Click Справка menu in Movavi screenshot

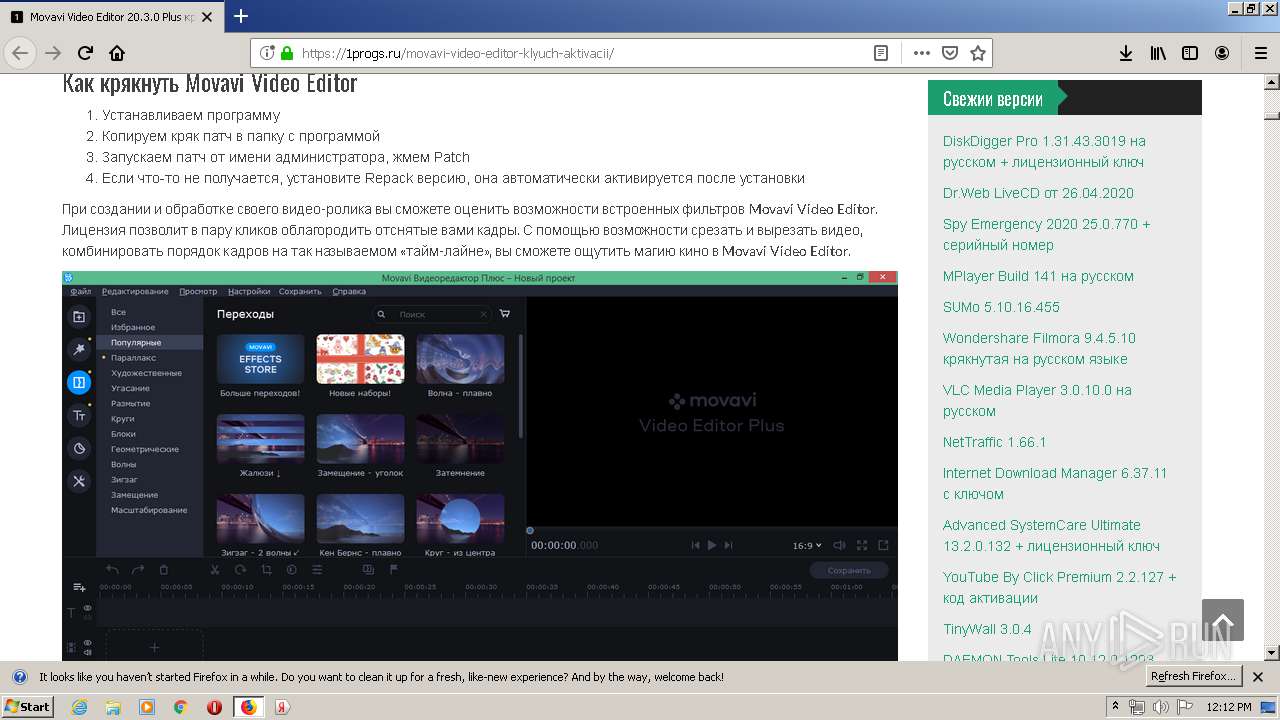pos(349,292)
